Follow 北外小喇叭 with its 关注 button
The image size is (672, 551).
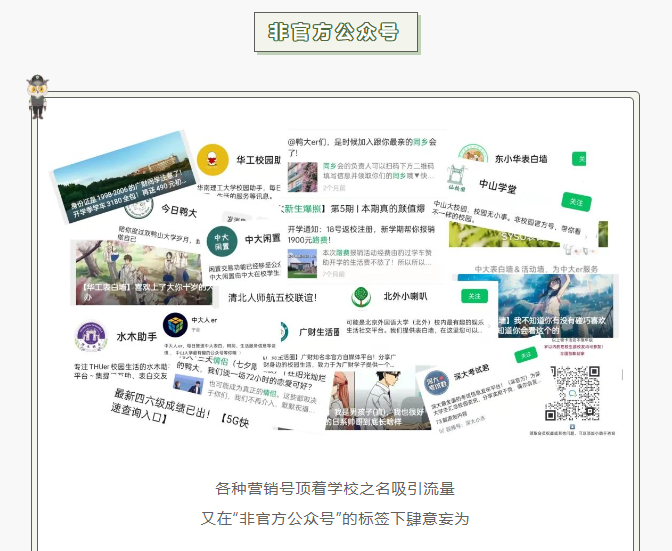click(x=473, y=296)
